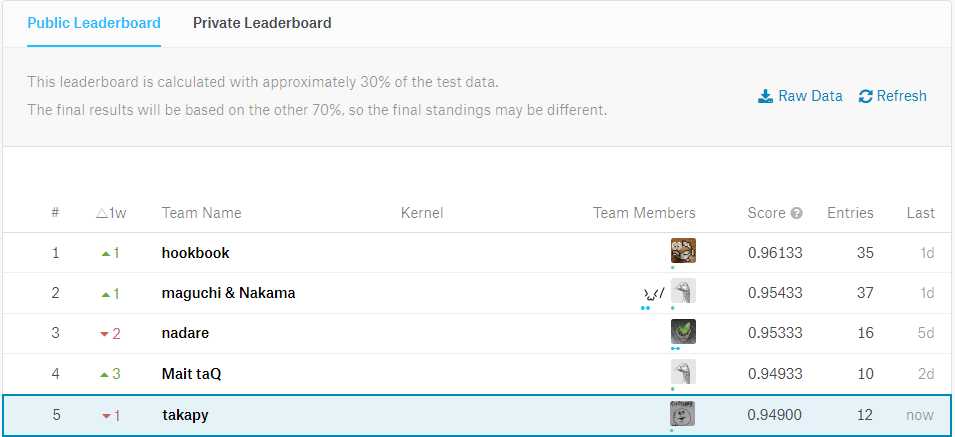Screen dimensions: 955x437
Task: Click the Raw Data download icon
Action: pyautogui.click(x=766, y=96)
